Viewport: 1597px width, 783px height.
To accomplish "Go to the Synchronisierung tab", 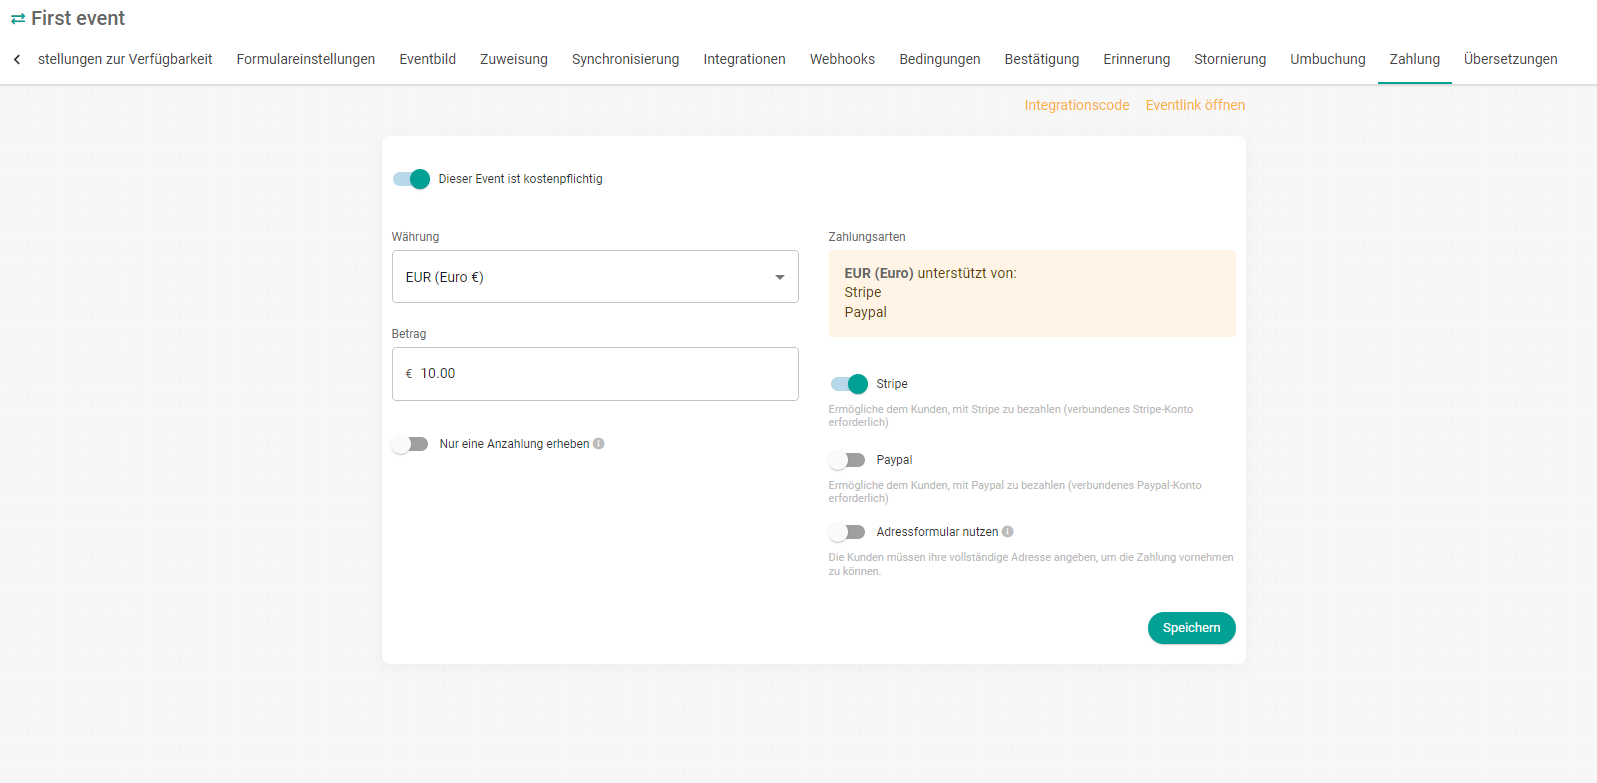I will (626, 59).
